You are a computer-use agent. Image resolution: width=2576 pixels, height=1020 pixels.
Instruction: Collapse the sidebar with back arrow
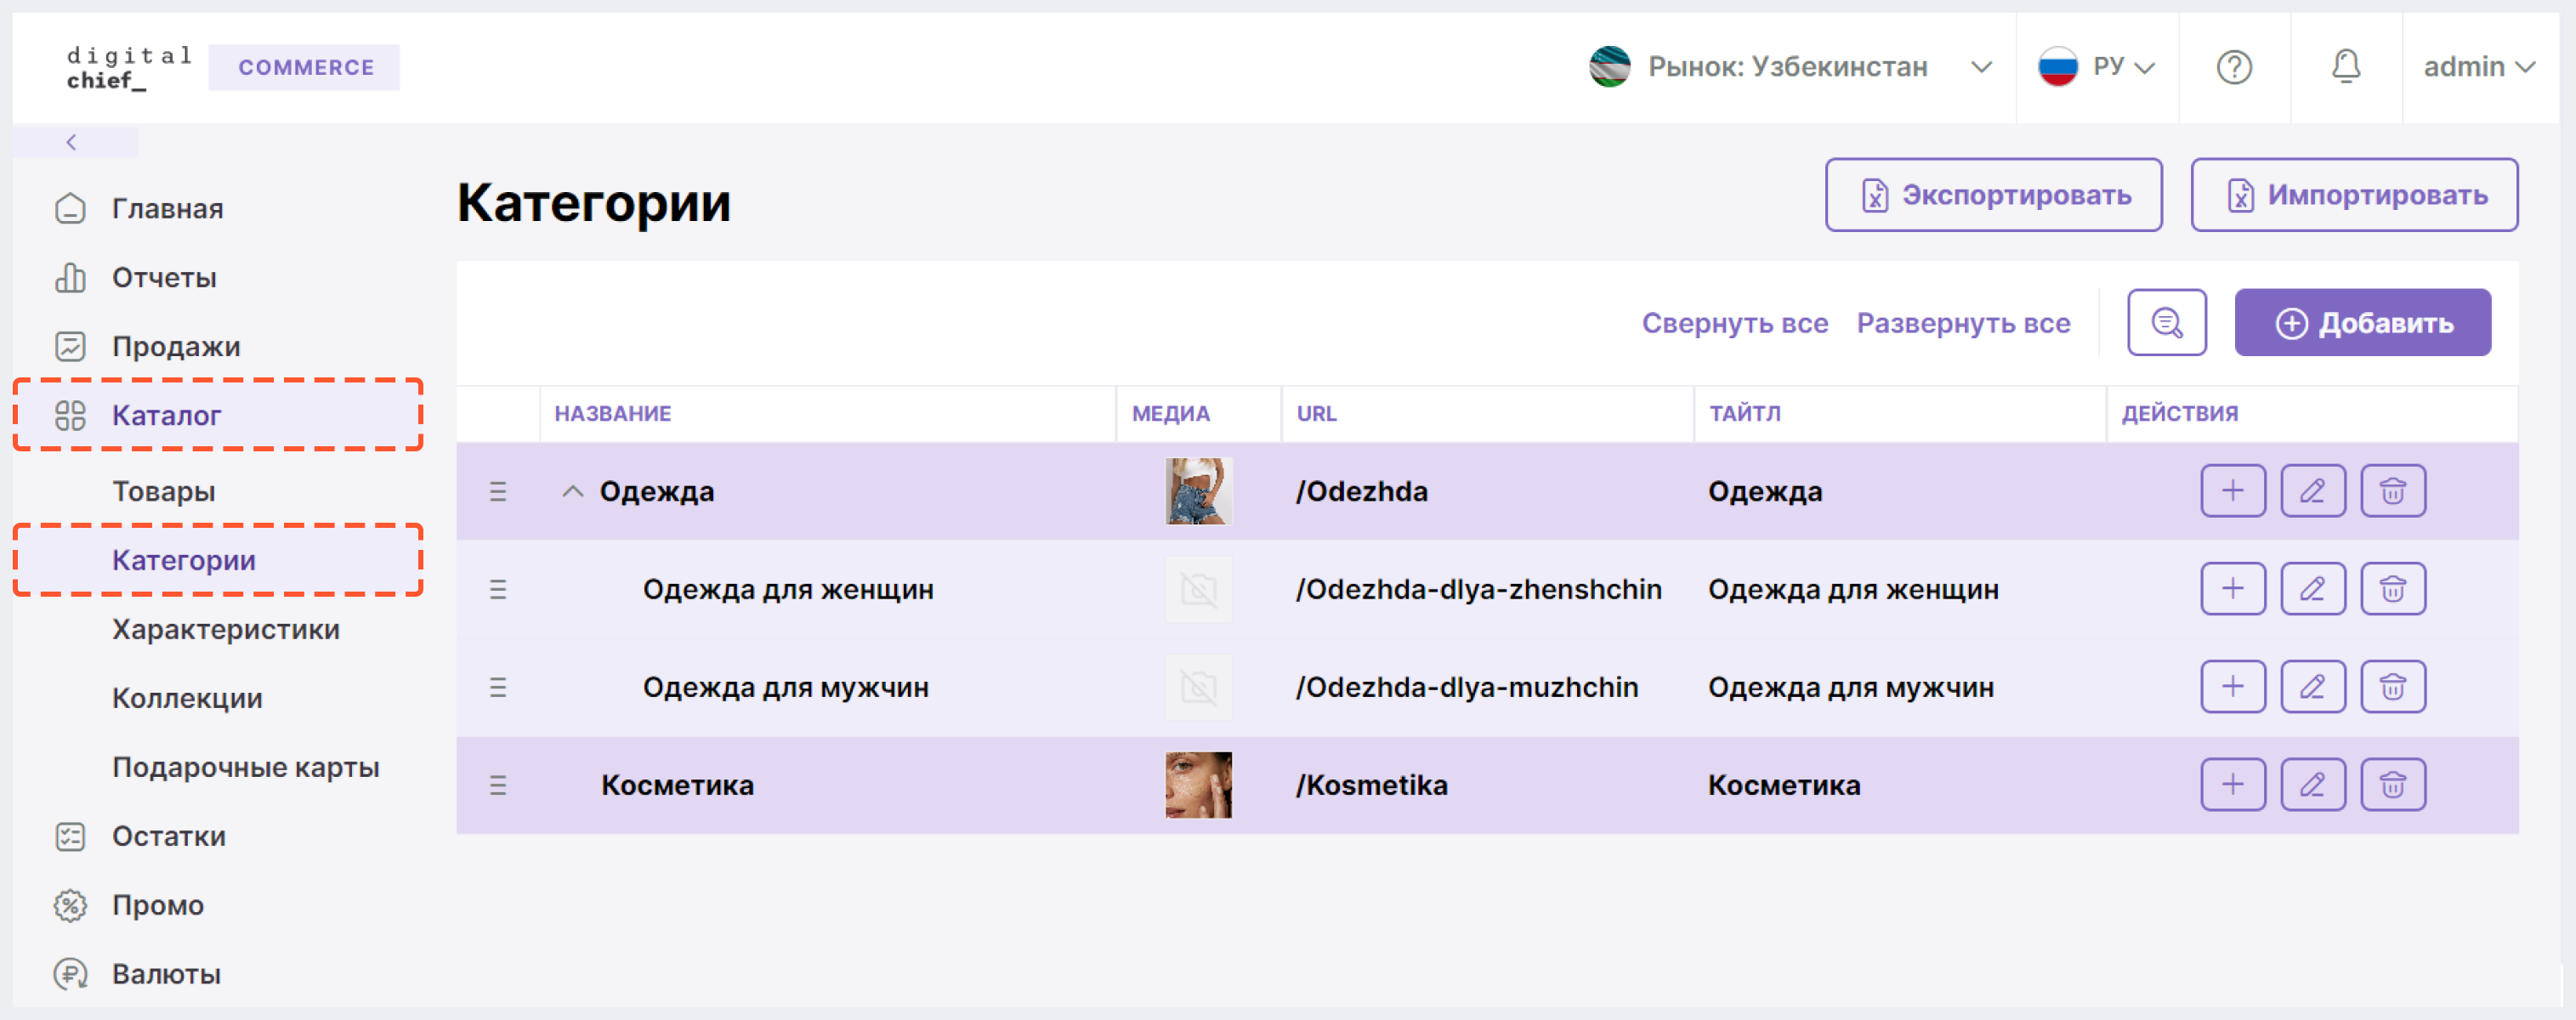point(72,142)
